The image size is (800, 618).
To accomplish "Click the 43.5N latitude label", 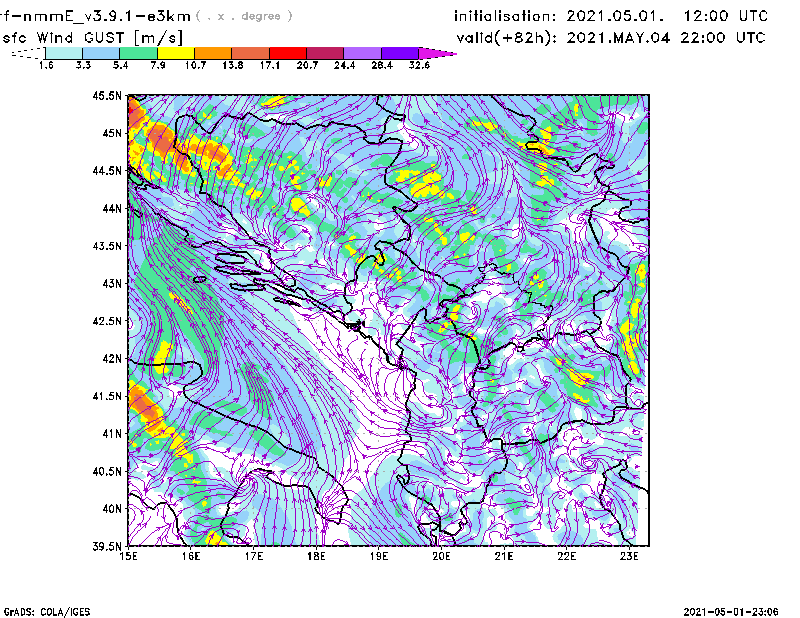I will (107, 246).
